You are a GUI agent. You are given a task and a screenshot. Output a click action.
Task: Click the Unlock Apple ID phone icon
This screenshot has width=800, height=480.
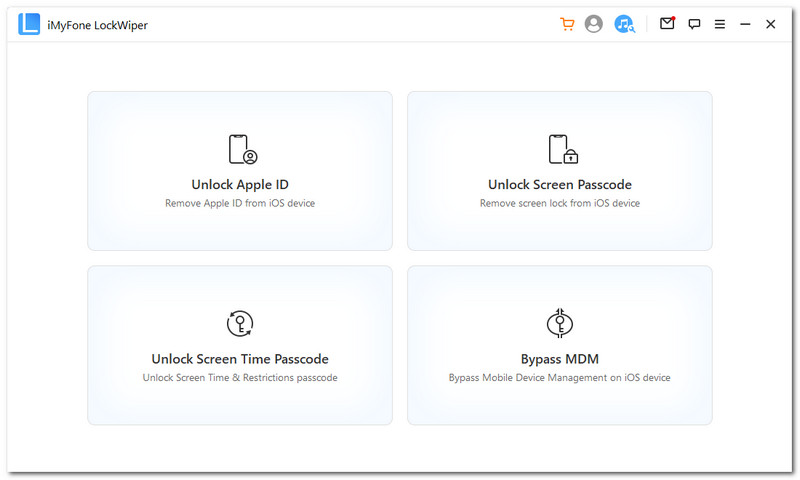(x=241, y=149)
